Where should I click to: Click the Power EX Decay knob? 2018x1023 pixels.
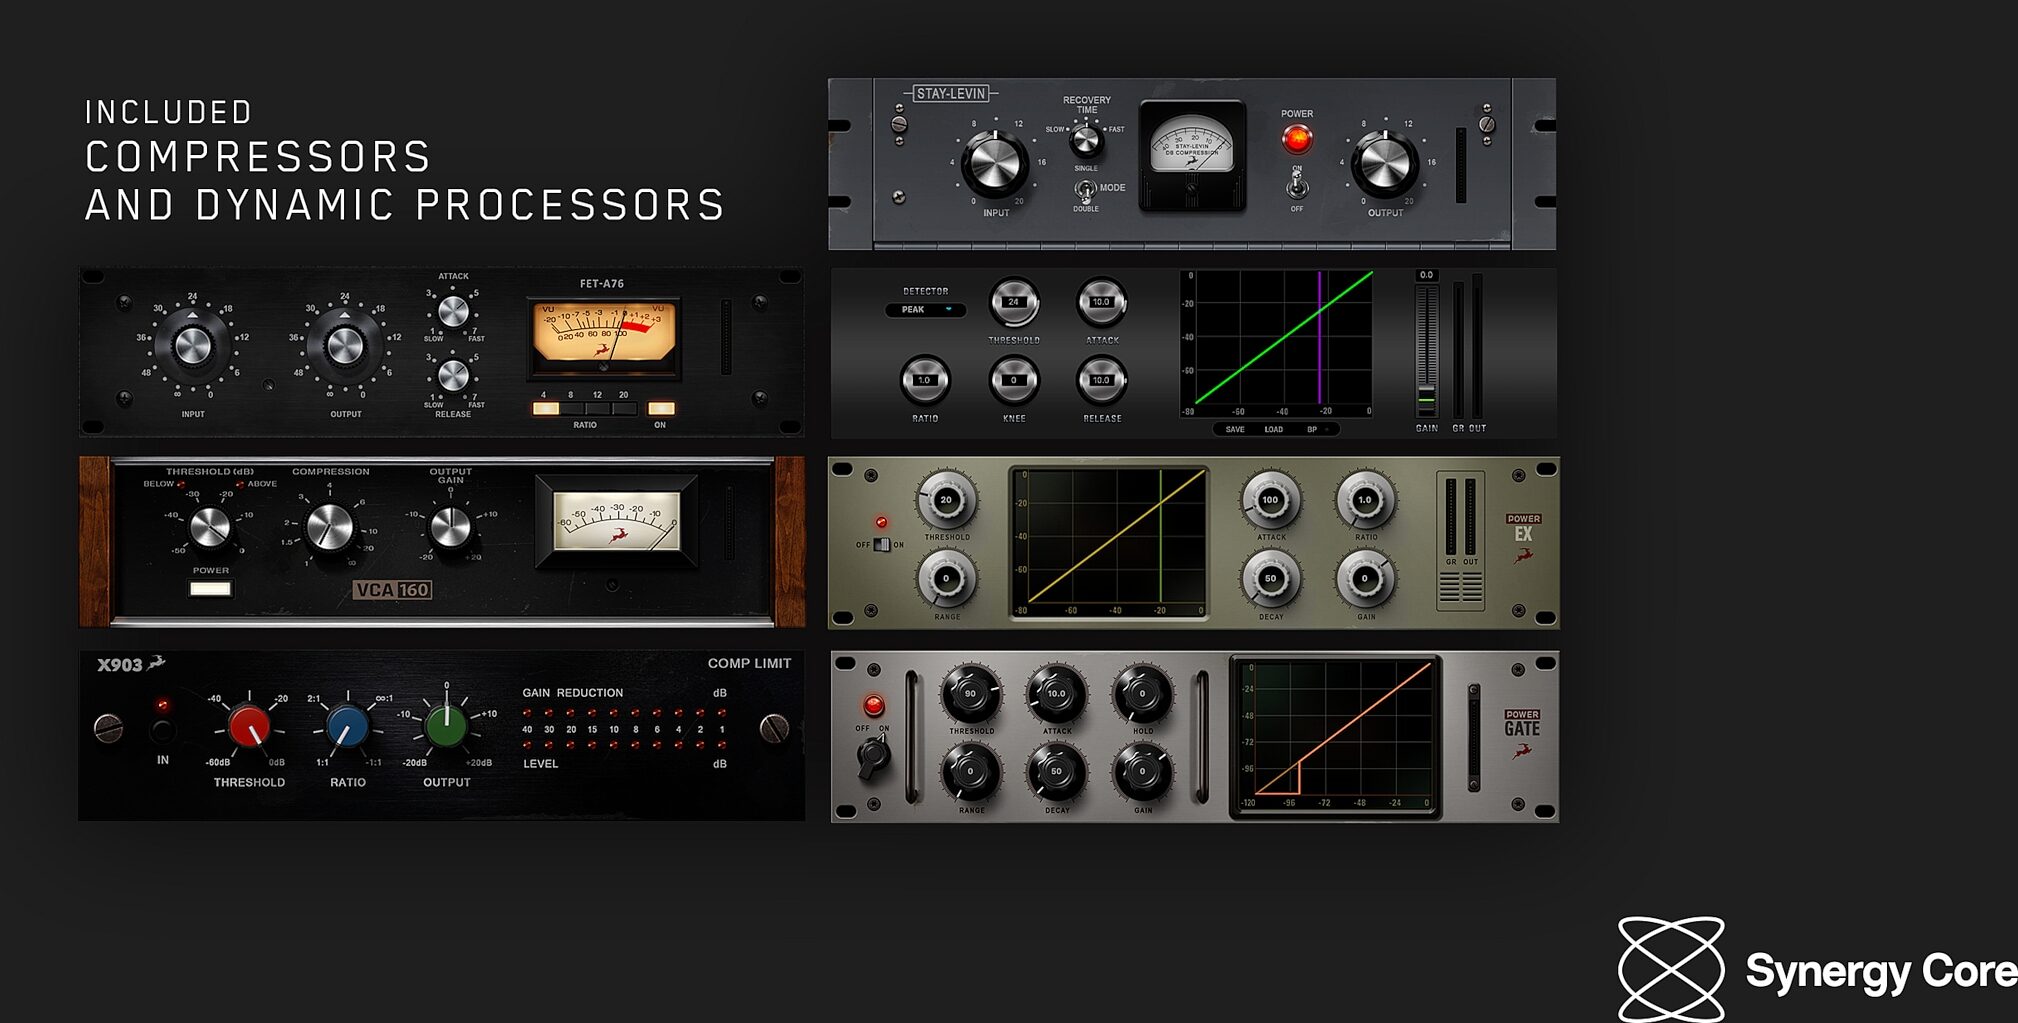(x=1270, y=578)
